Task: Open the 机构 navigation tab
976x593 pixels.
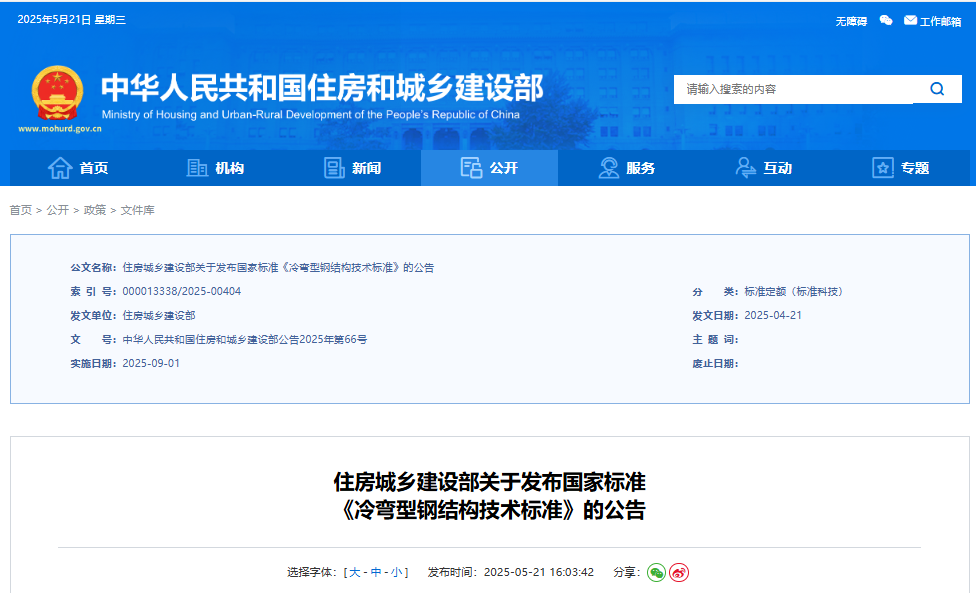Action: (x=215, y=168)
